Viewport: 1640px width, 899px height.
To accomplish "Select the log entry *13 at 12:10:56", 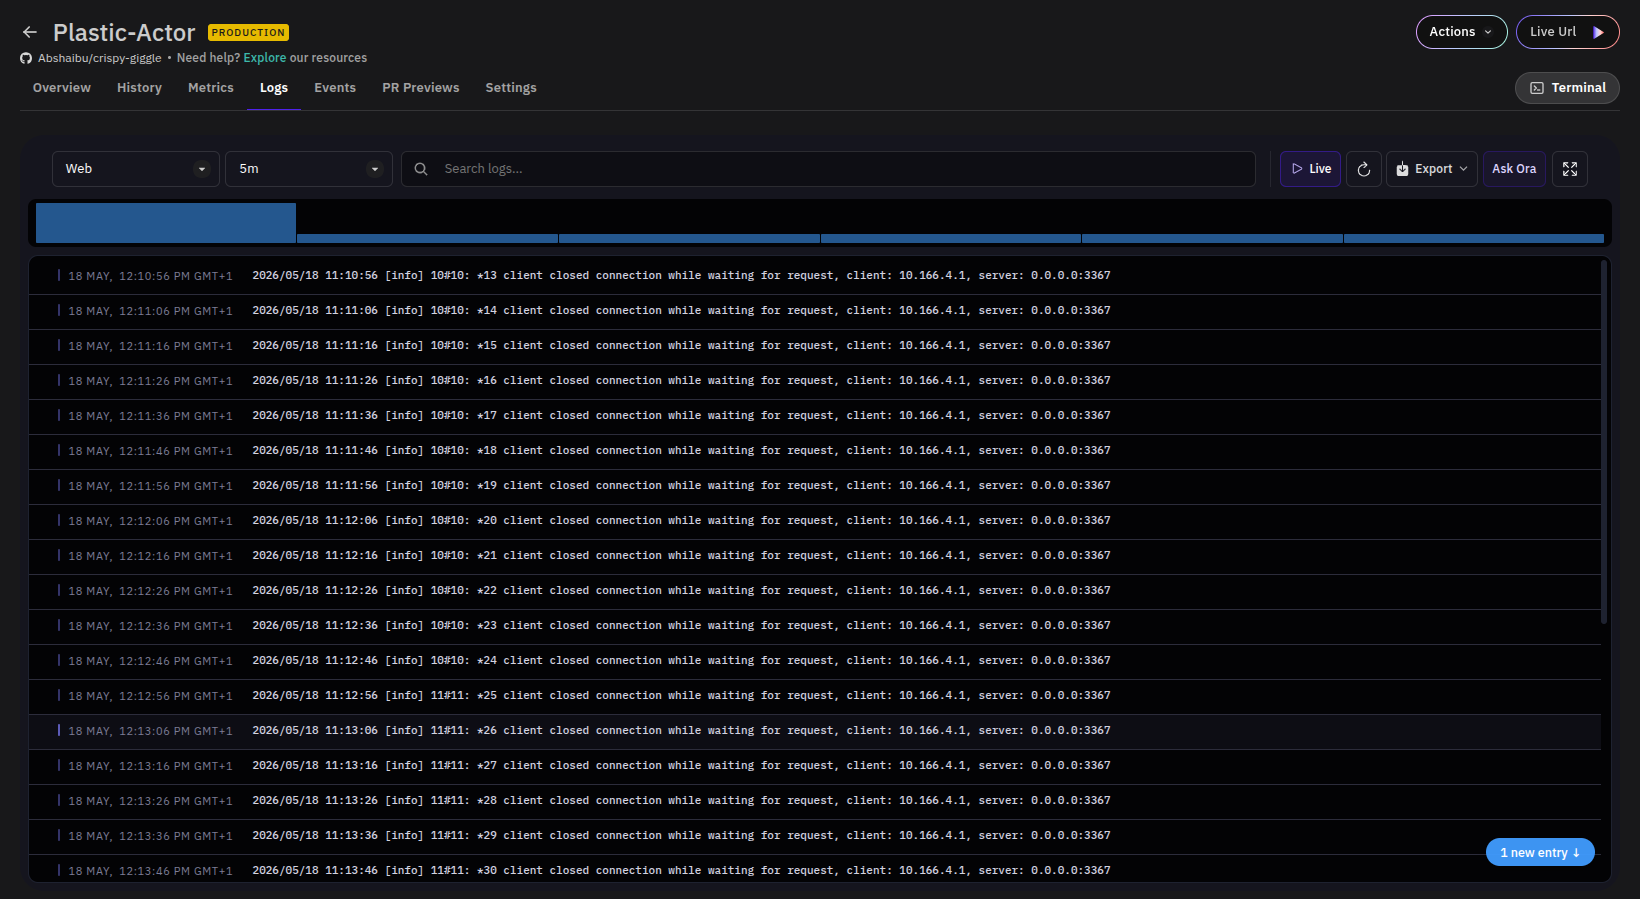I will click(x=815, y=276).
